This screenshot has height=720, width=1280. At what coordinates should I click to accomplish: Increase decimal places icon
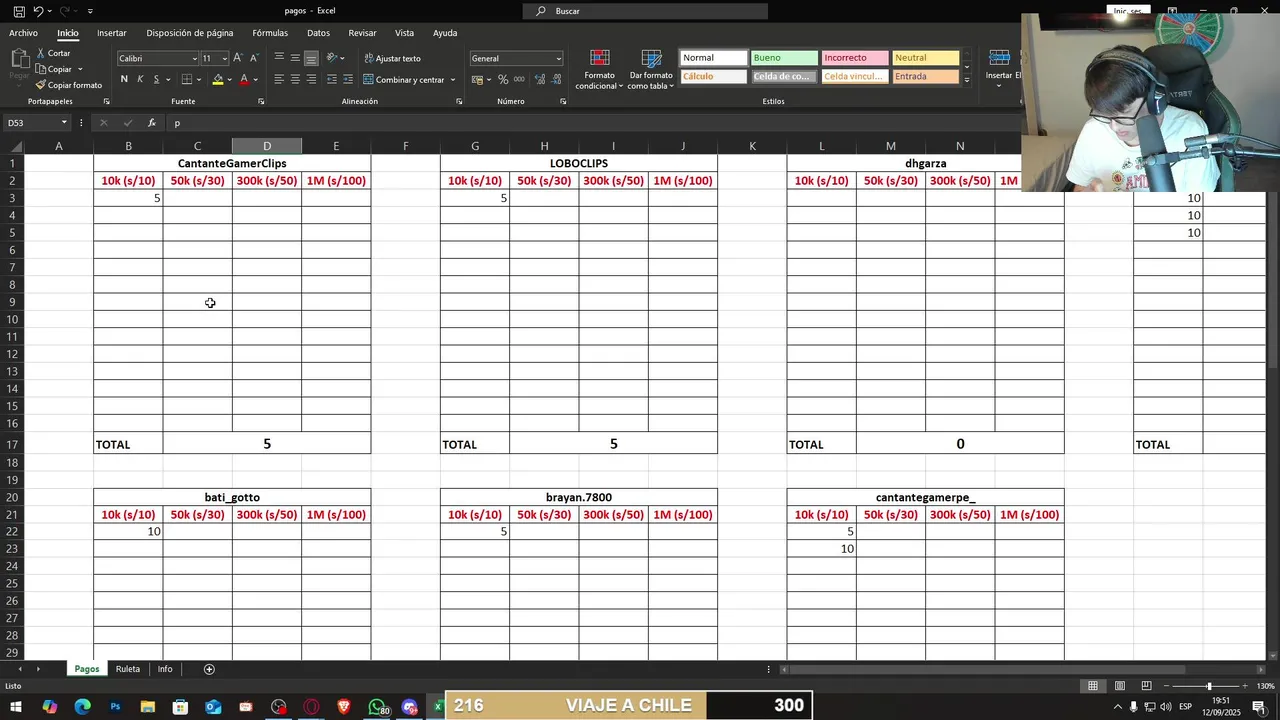(x=540, y=79)
